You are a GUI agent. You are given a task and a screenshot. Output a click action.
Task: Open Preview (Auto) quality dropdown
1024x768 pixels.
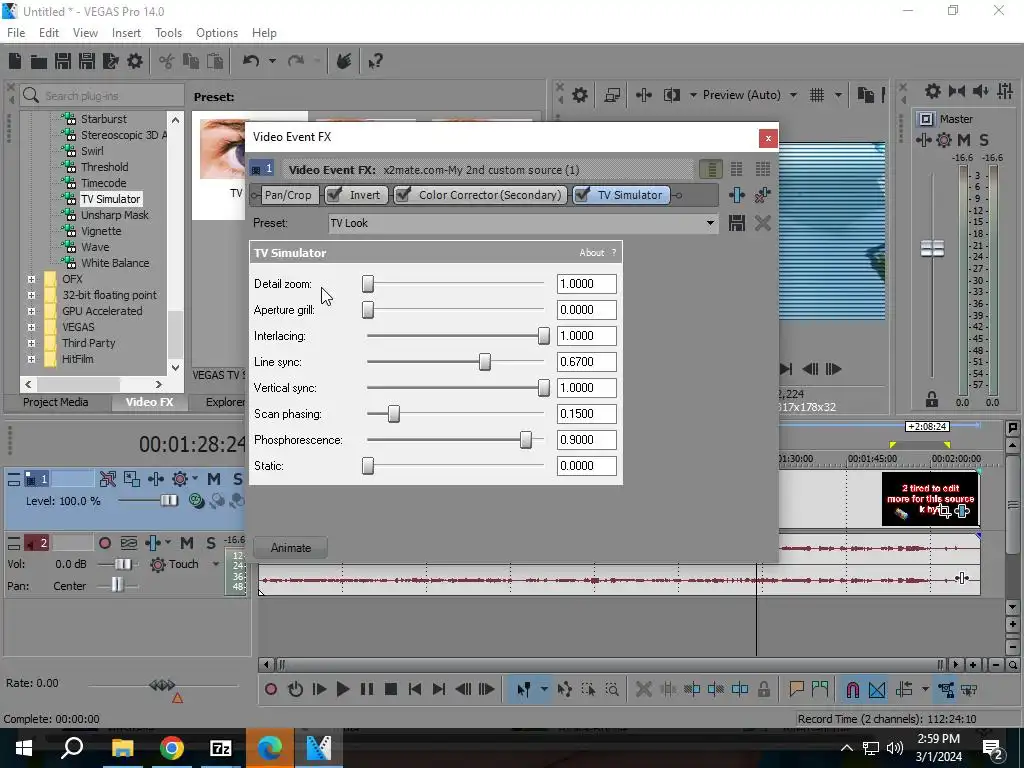[x=793, y=95]
